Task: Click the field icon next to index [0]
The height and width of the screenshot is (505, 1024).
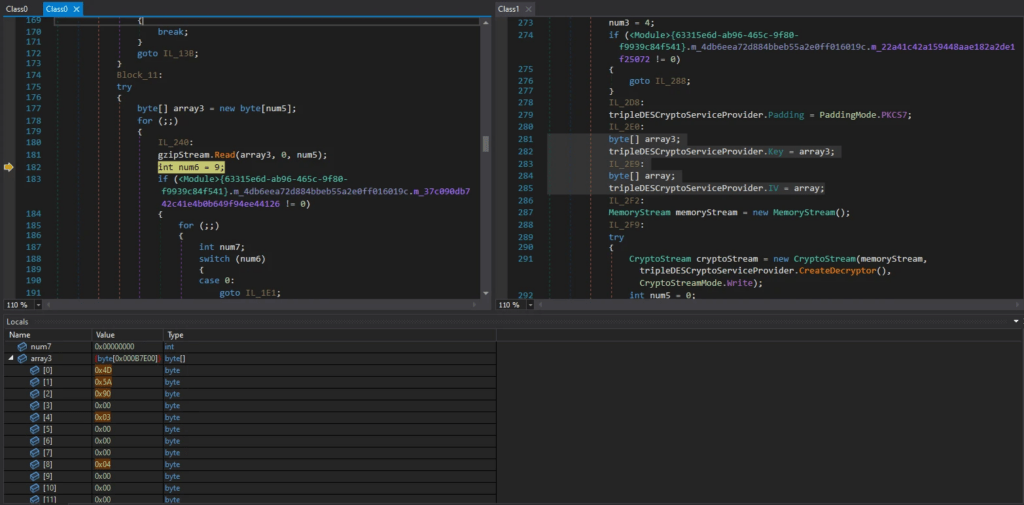Action: pyautogui.click(x=34, y=370)
